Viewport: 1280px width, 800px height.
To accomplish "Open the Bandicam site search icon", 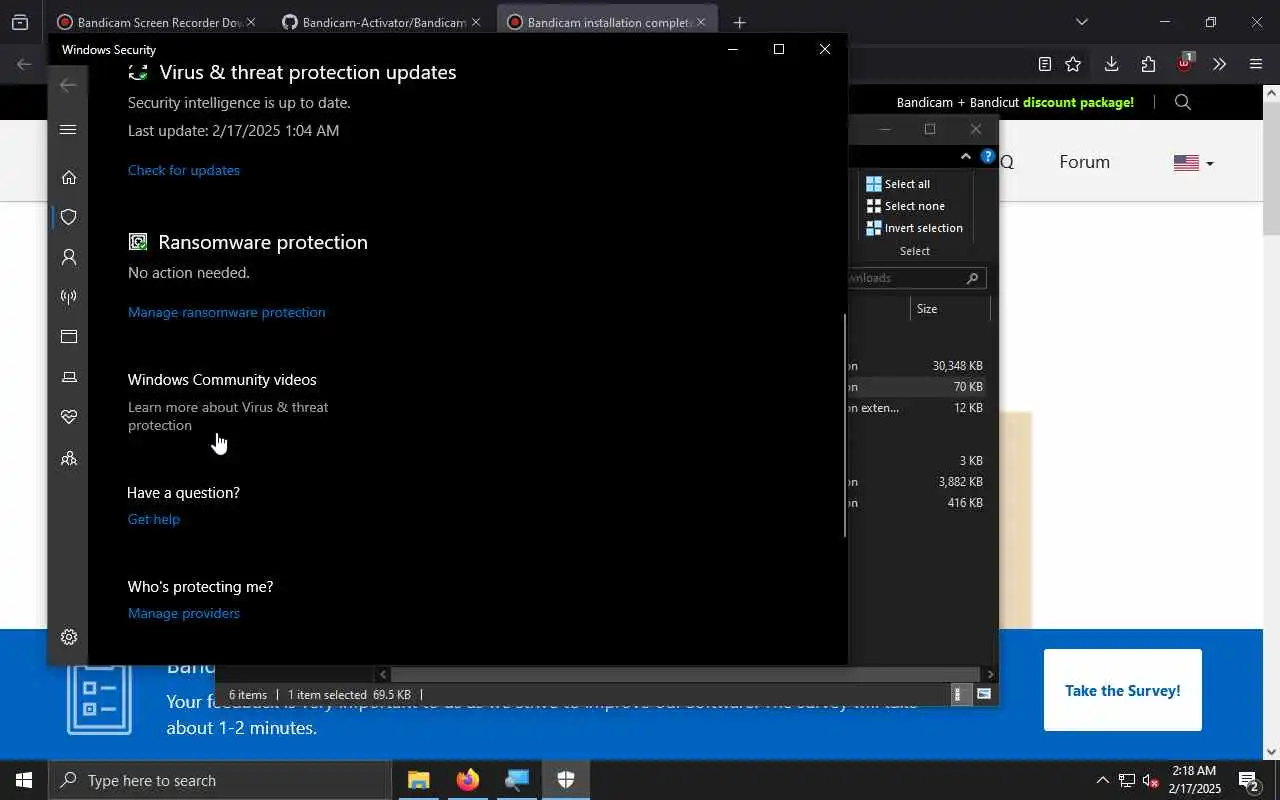I will tap(1183, 102).
